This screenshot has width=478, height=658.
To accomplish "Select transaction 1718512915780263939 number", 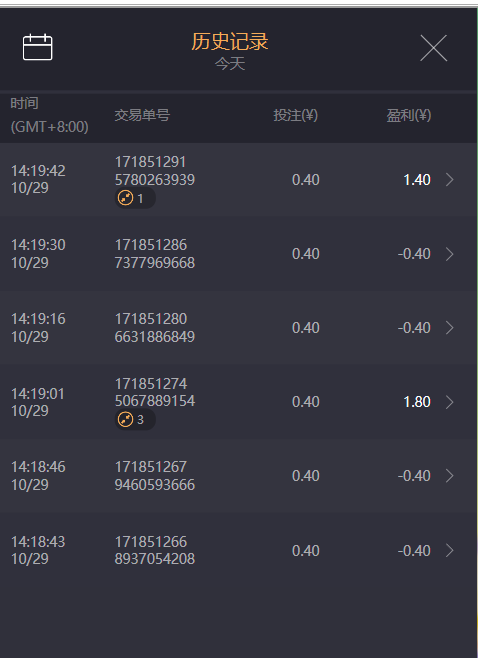I will pyautogui.click(x=155, y=171).
